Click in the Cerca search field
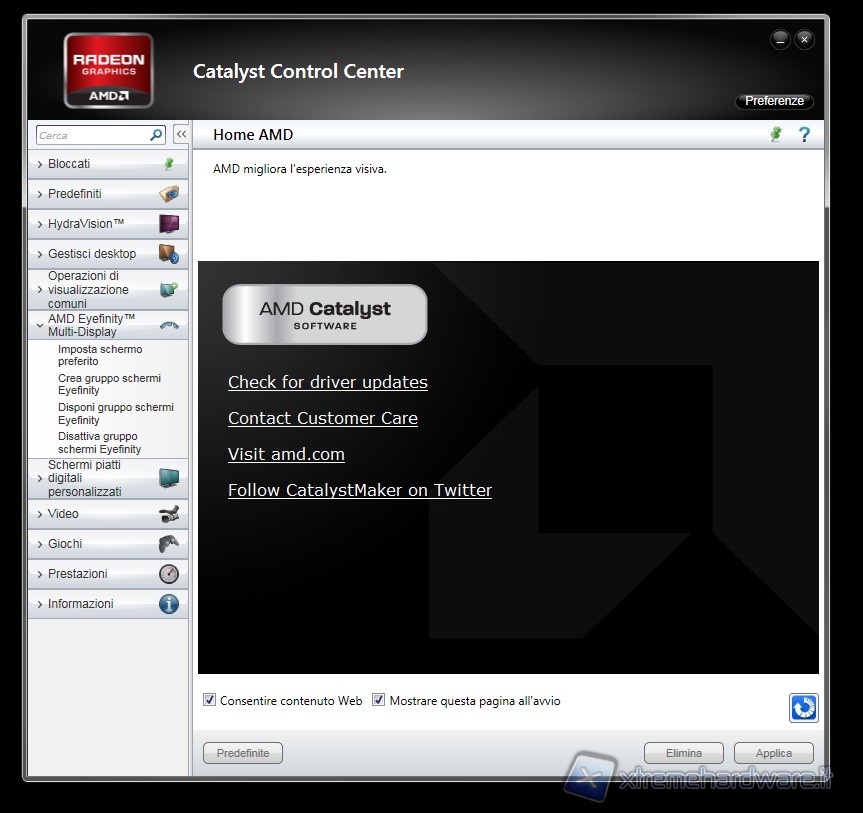The height and width of the screenshot is (813, 863). point(92,135)
